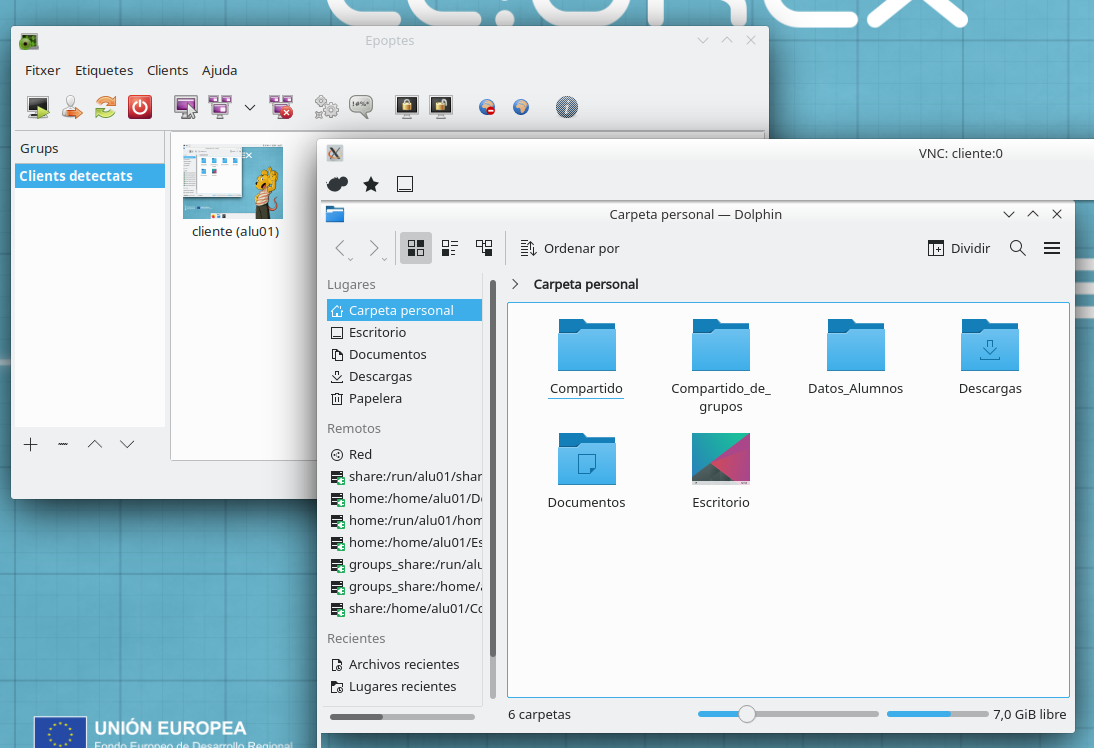Viewport: 1094px width, 748px height.
Task: Stop screen broadcasts icon with red X
Action: pos(281,106)
